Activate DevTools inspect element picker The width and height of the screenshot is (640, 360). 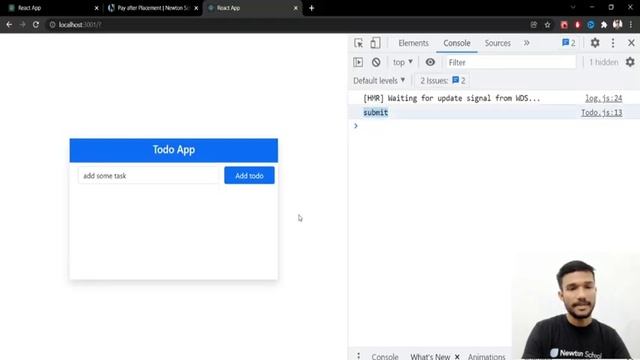pos(358,43)
